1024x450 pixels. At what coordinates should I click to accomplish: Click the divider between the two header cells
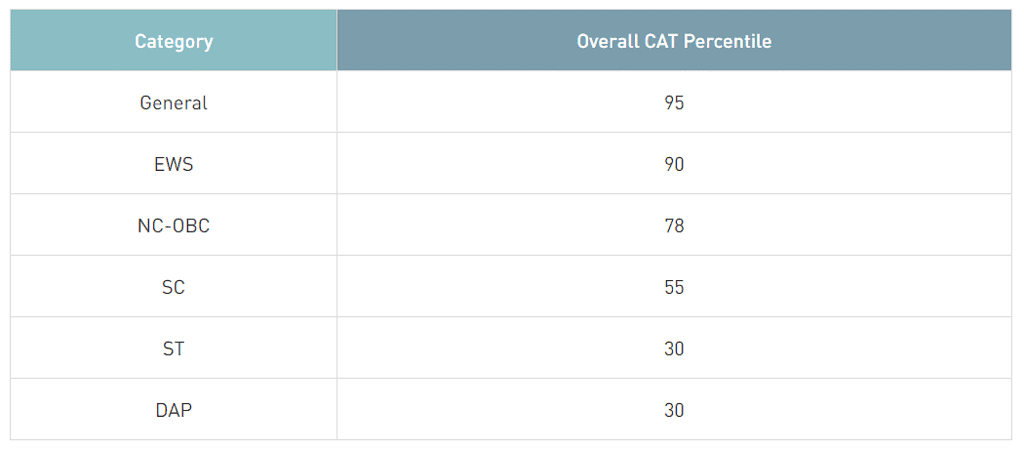point(337,41)
